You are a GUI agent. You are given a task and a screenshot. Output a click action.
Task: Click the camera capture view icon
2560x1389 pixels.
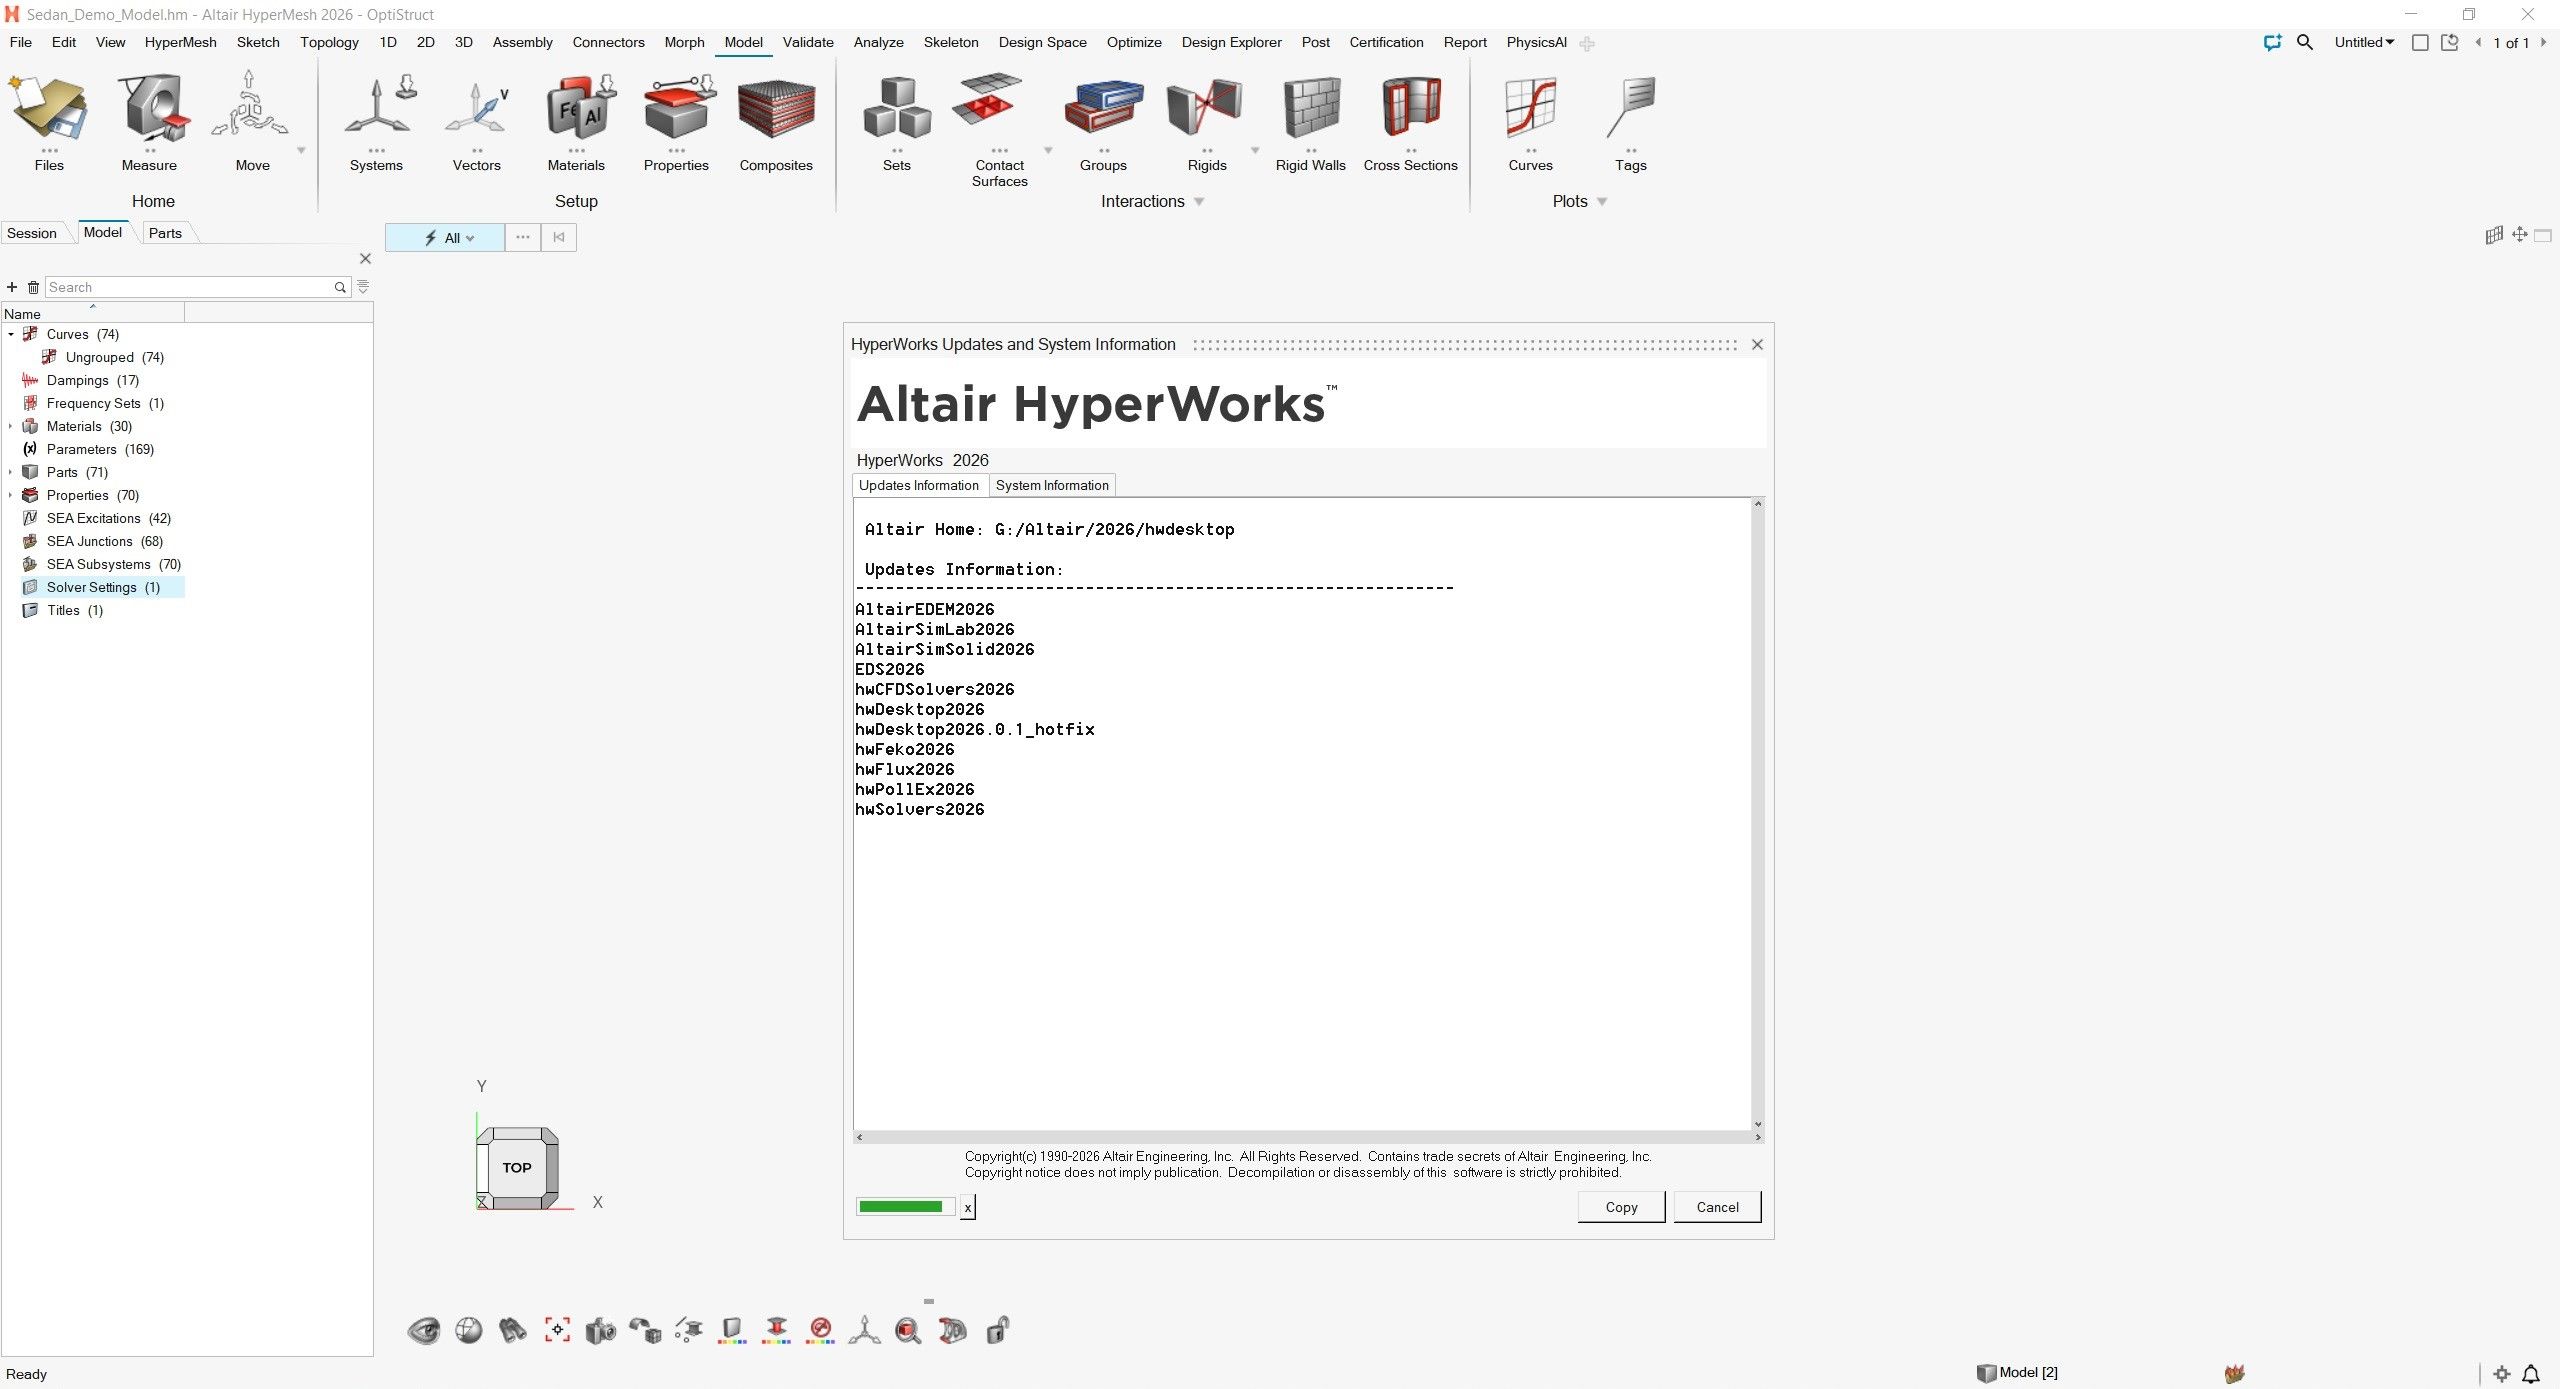tap(601, 1330)
